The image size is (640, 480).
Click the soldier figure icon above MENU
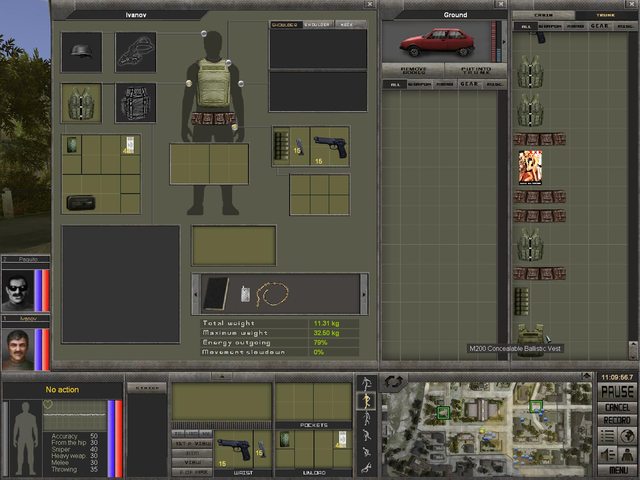coord(627,454)
